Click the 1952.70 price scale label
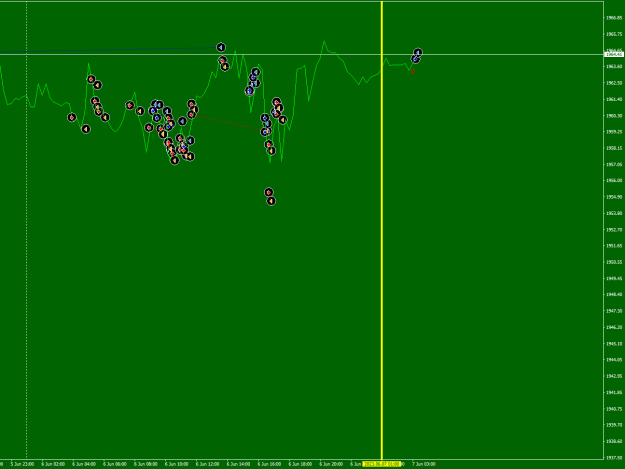Viewport: 625px width, 469px height. (x=614, y=230)
